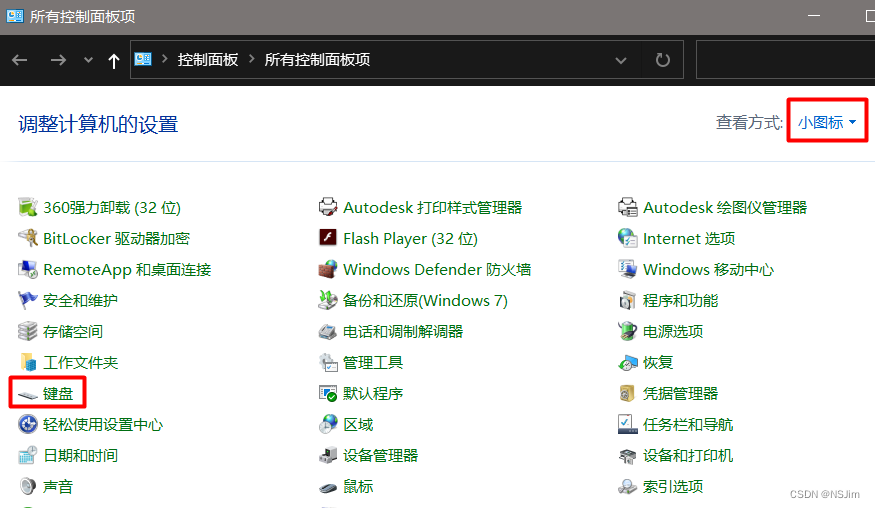This screenshot has width=875, height=508.
Task: Click the 任务栏和导航 icon
Action: (x=628, y=424)
